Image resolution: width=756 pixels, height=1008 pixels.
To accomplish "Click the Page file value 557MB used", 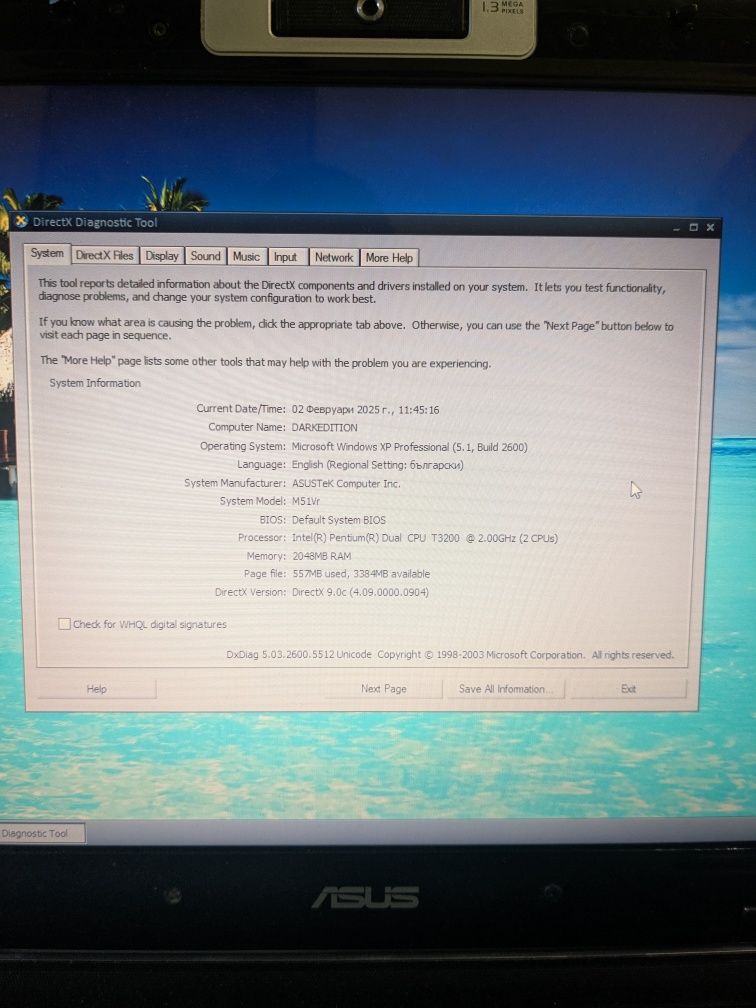I will 361,573.
